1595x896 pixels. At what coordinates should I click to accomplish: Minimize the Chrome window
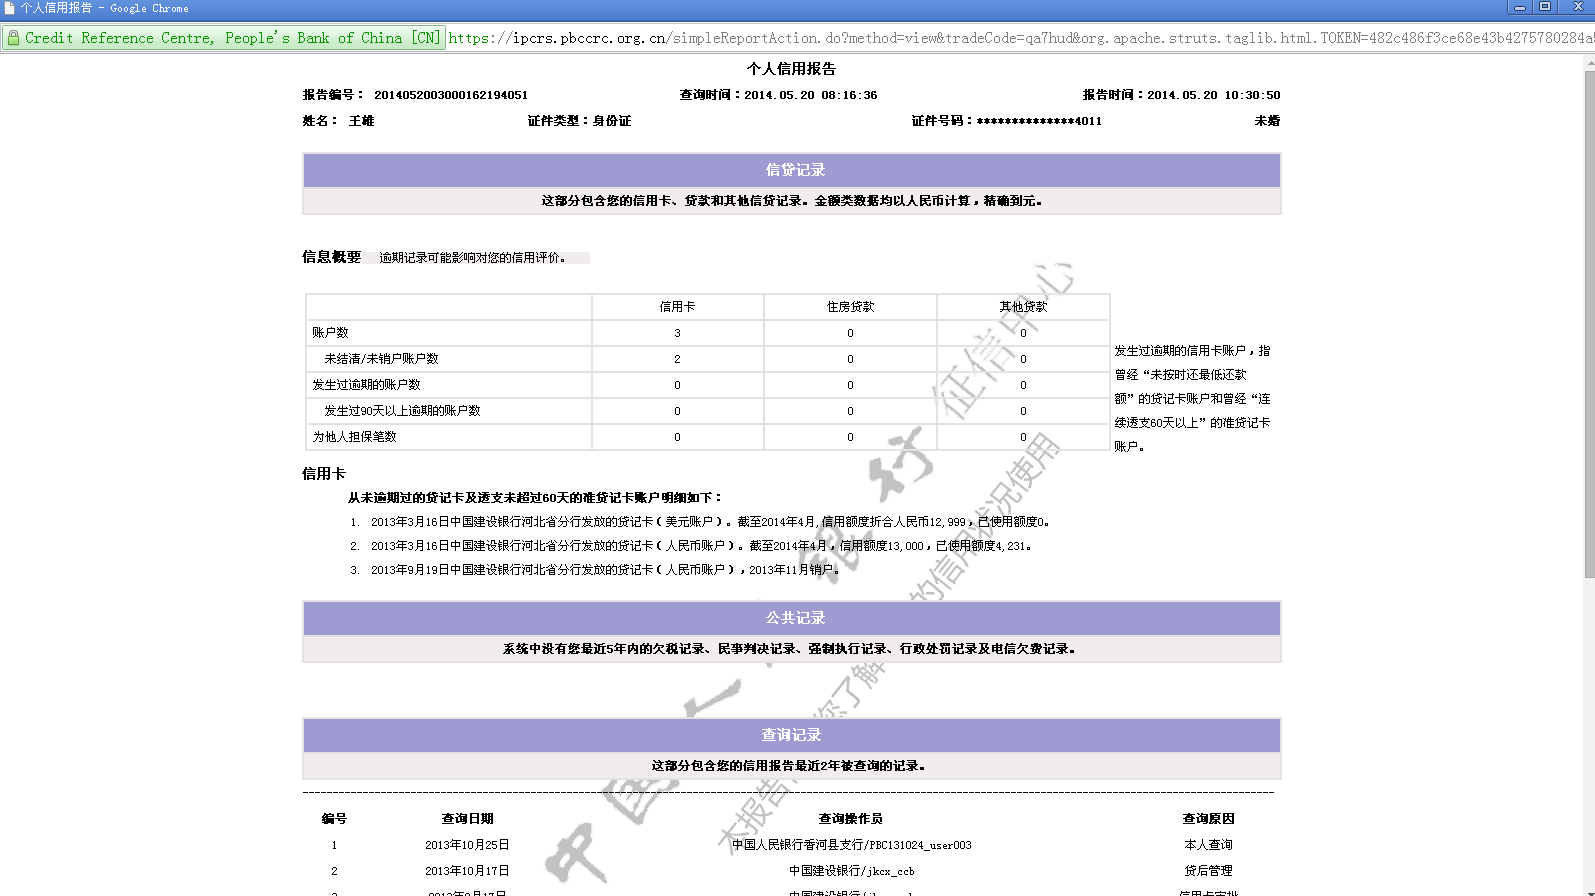click(1520, 7)
